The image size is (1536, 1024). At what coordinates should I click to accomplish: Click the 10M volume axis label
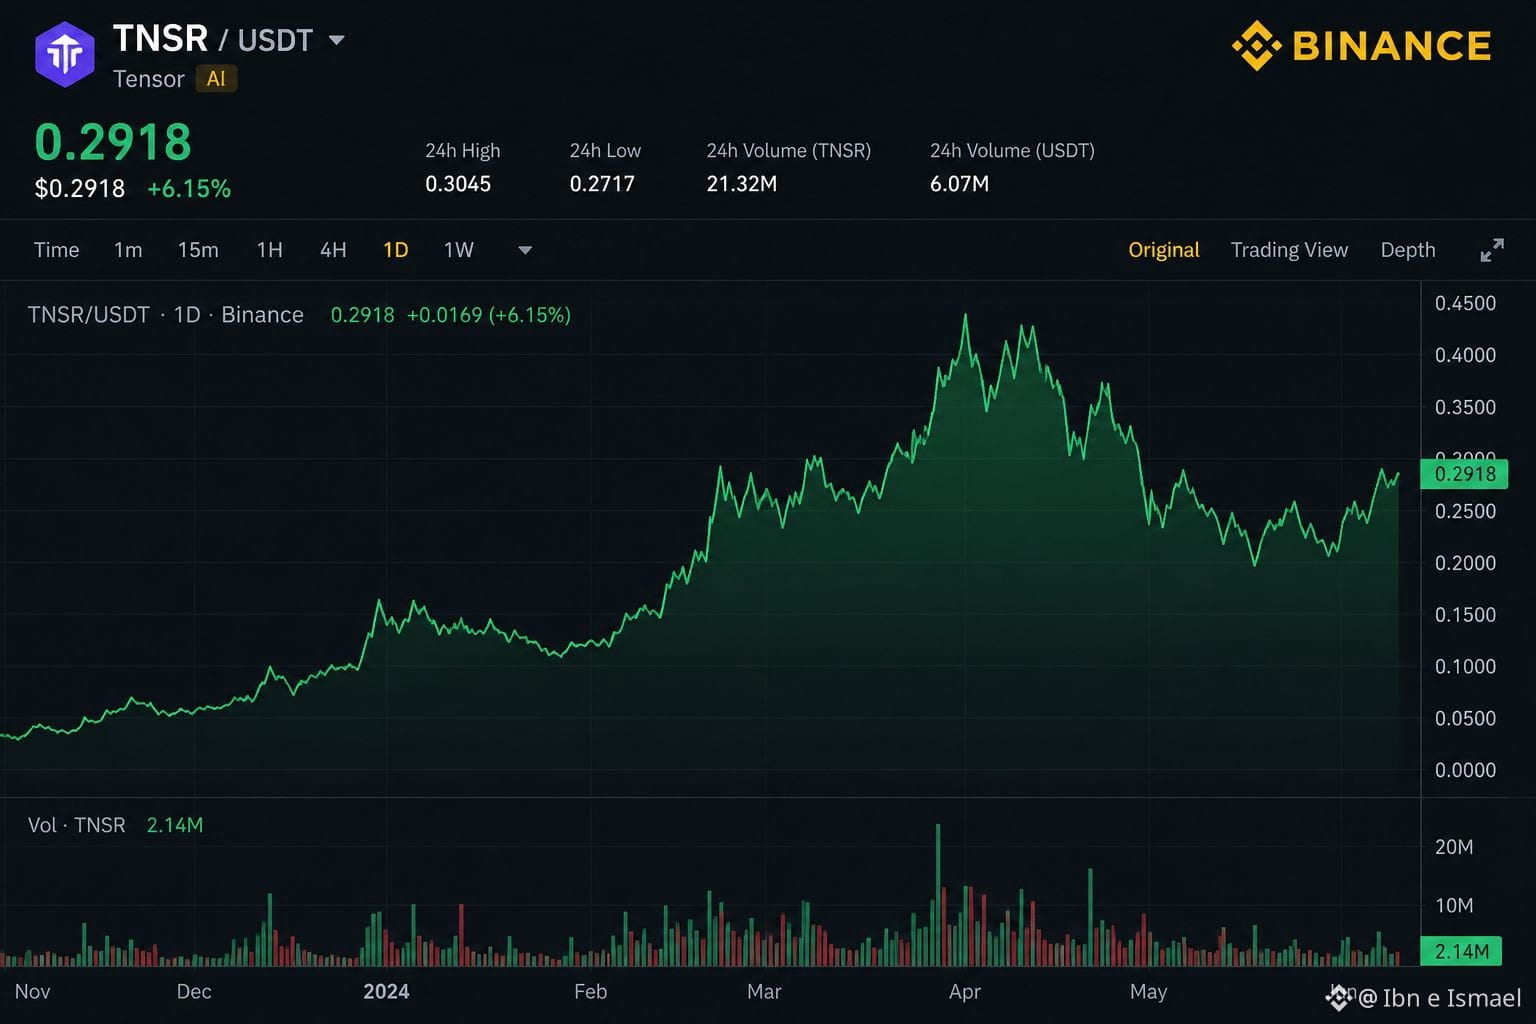point(1454,906)
